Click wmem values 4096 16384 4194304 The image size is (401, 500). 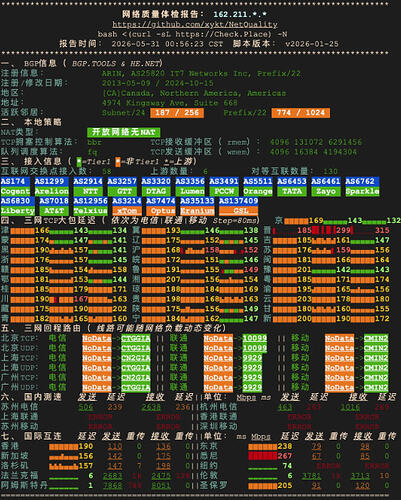[313, 152]
